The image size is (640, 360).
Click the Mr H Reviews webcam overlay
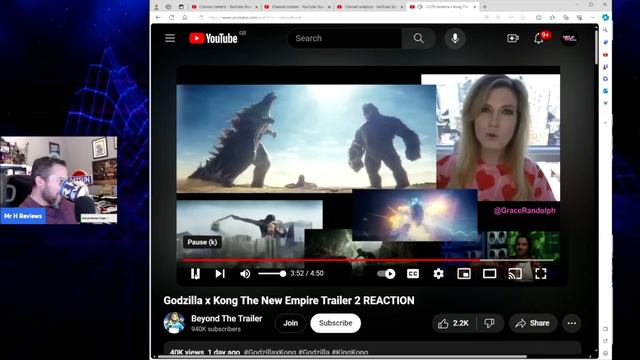click(59, 180)
